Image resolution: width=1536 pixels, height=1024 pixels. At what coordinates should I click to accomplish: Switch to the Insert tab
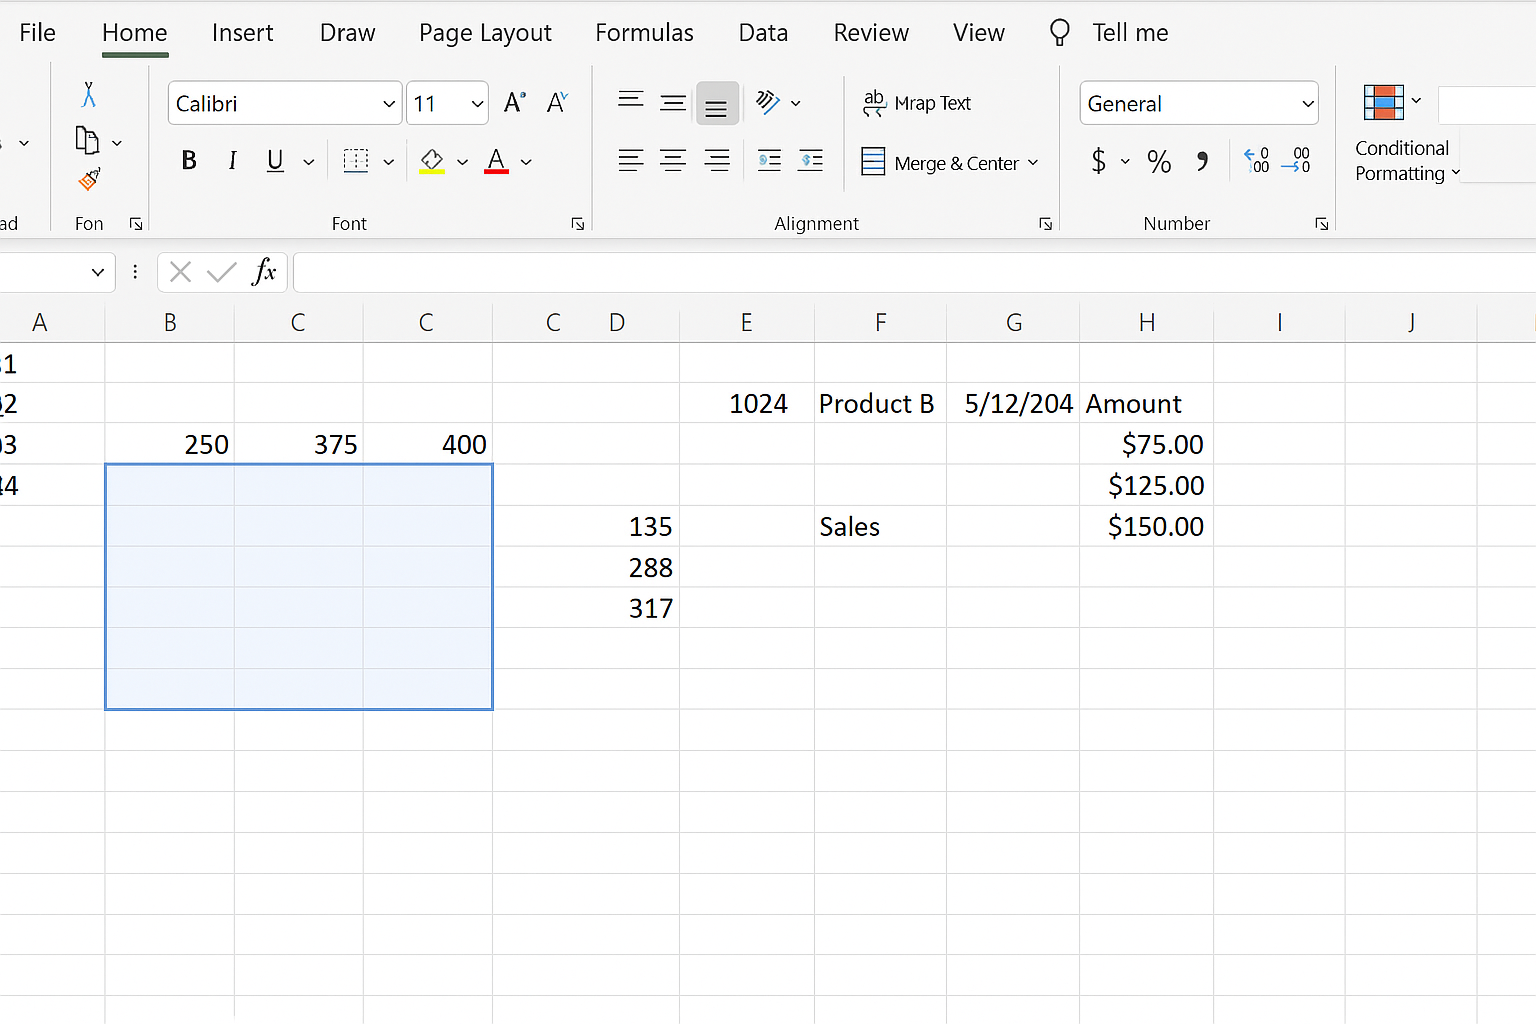pyautogui.click(x=242, y=33)
